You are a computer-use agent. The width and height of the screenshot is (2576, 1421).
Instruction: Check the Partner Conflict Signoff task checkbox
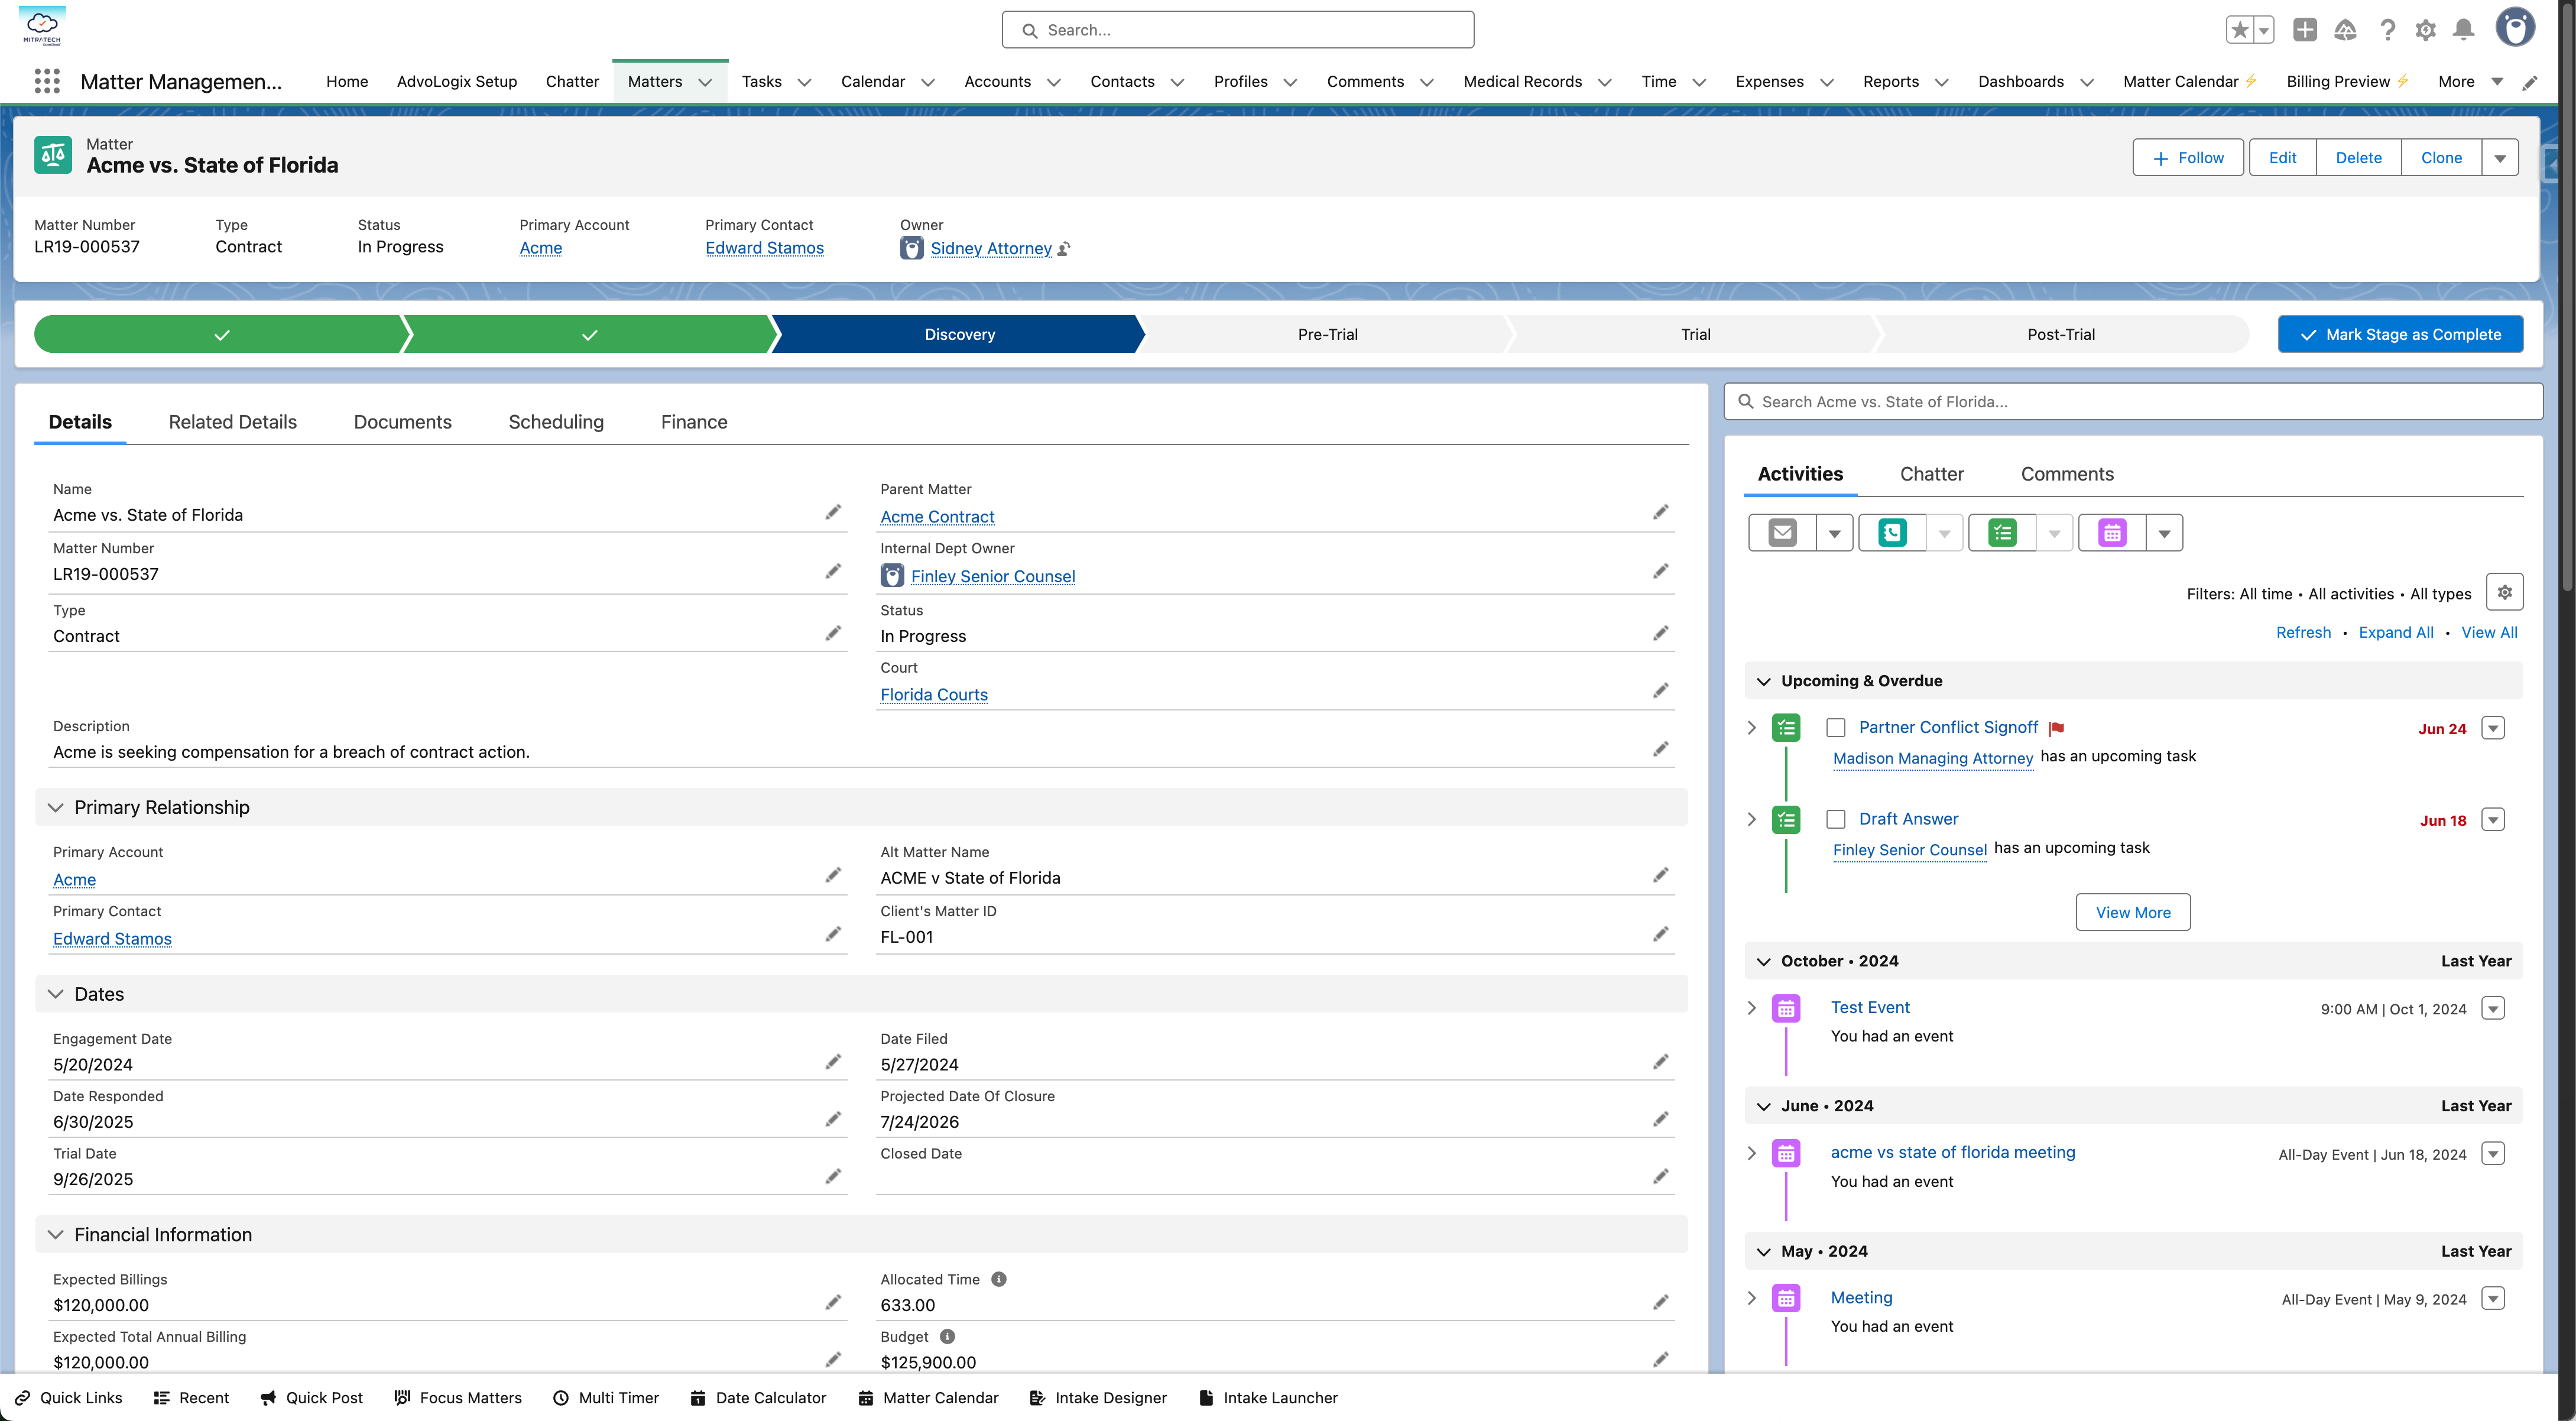[1836, 728]
